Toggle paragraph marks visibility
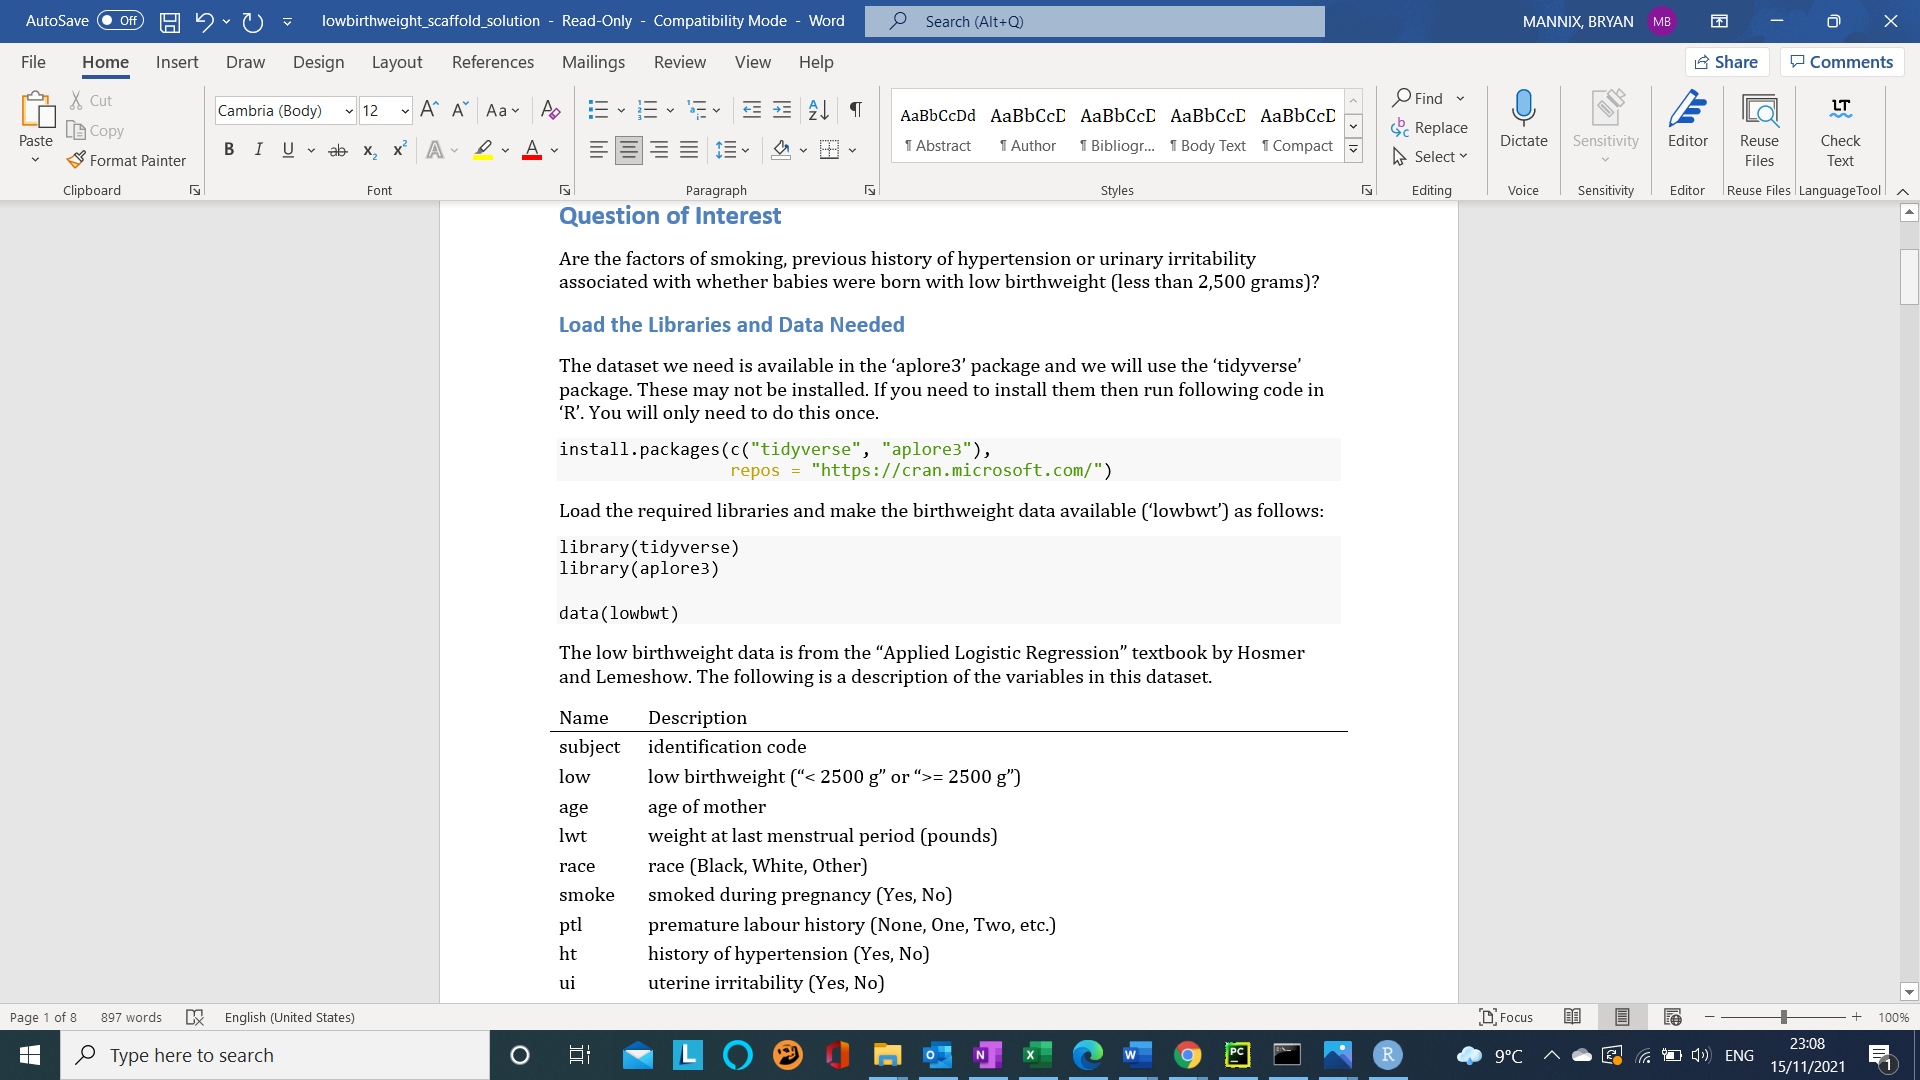Viewport: 1920px width, 1080px height. (854, 110)
